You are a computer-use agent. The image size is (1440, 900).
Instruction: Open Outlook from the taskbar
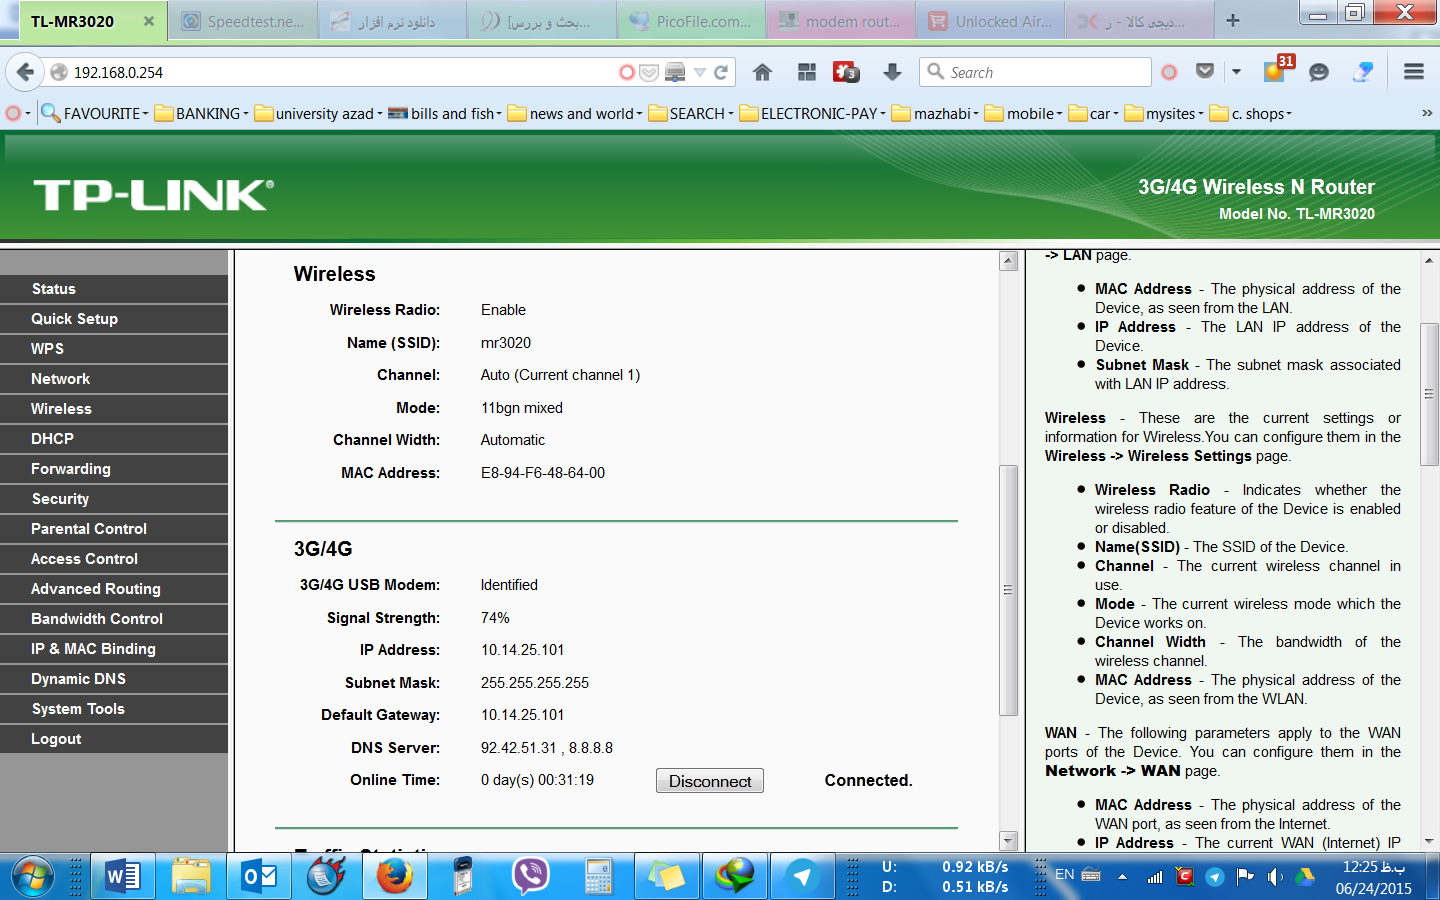(259, 877)
